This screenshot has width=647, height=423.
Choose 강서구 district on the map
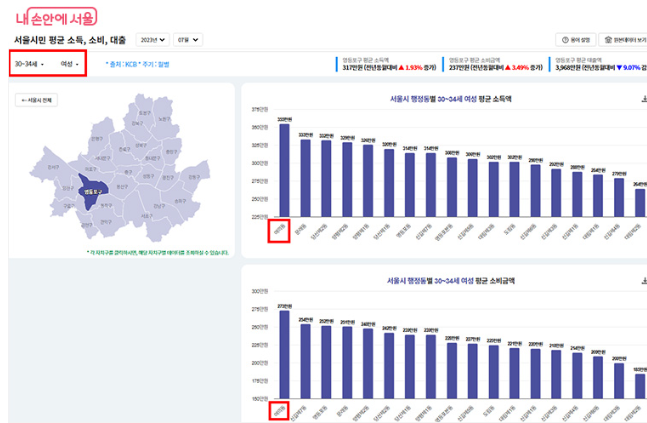[53, 167]
